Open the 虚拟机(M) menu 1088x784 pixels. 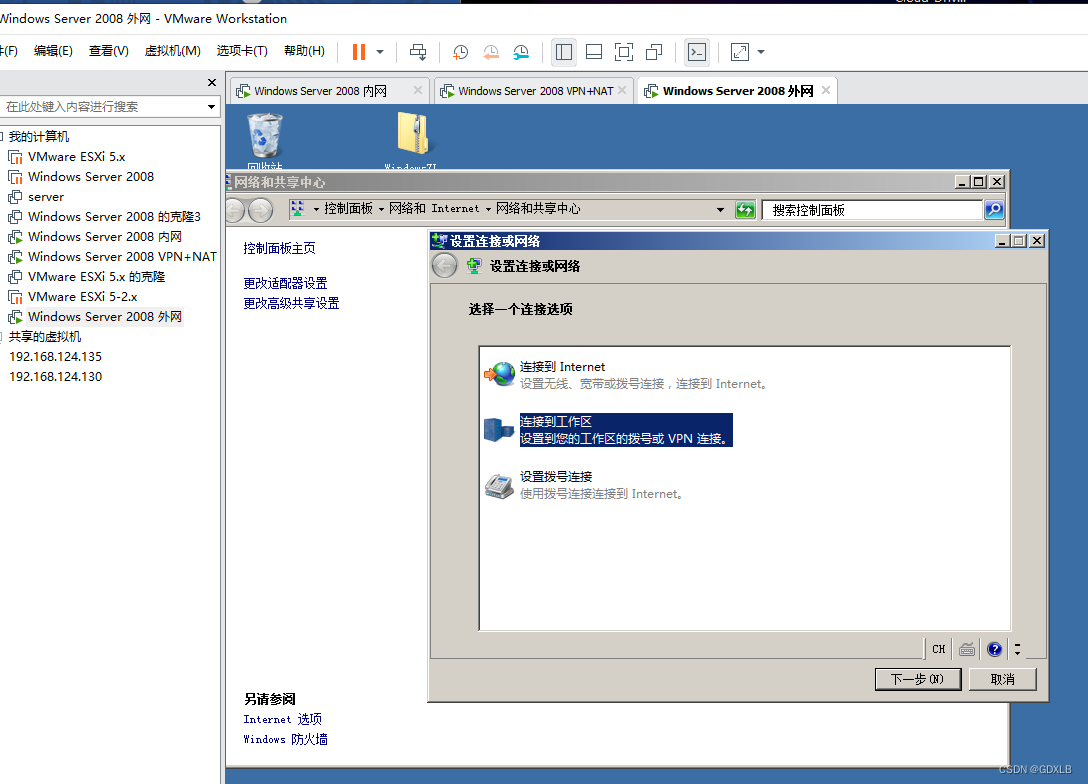pyautogui.click(x=173, y=51)
